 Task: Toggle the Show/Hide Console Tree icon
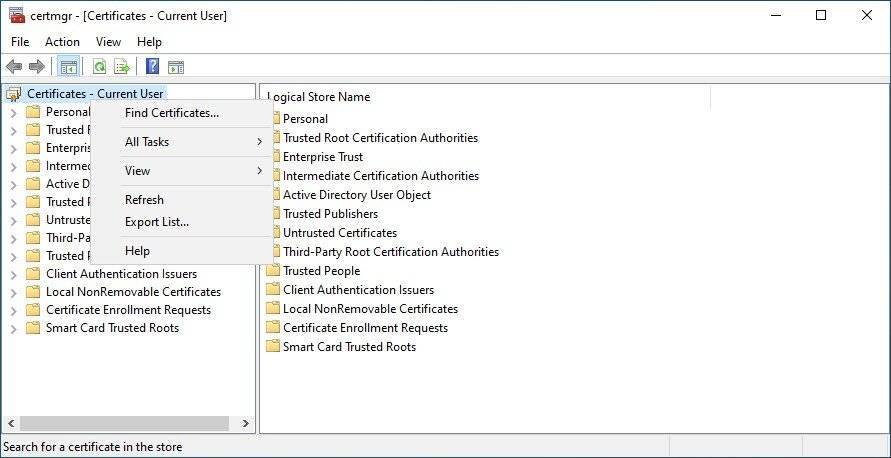click(68, 67)
